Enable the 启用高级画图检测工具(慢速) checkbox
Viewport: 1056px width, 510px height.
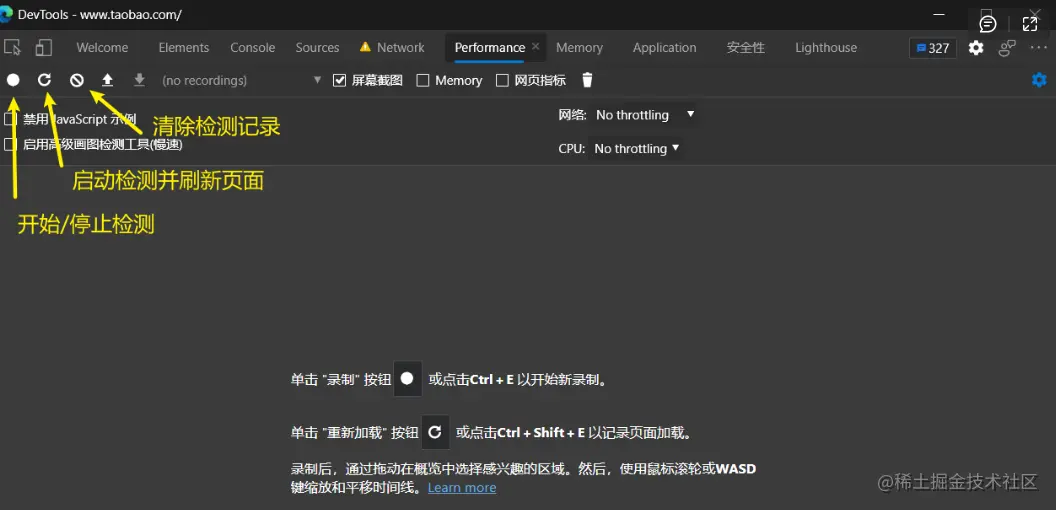tap(10, 144)
